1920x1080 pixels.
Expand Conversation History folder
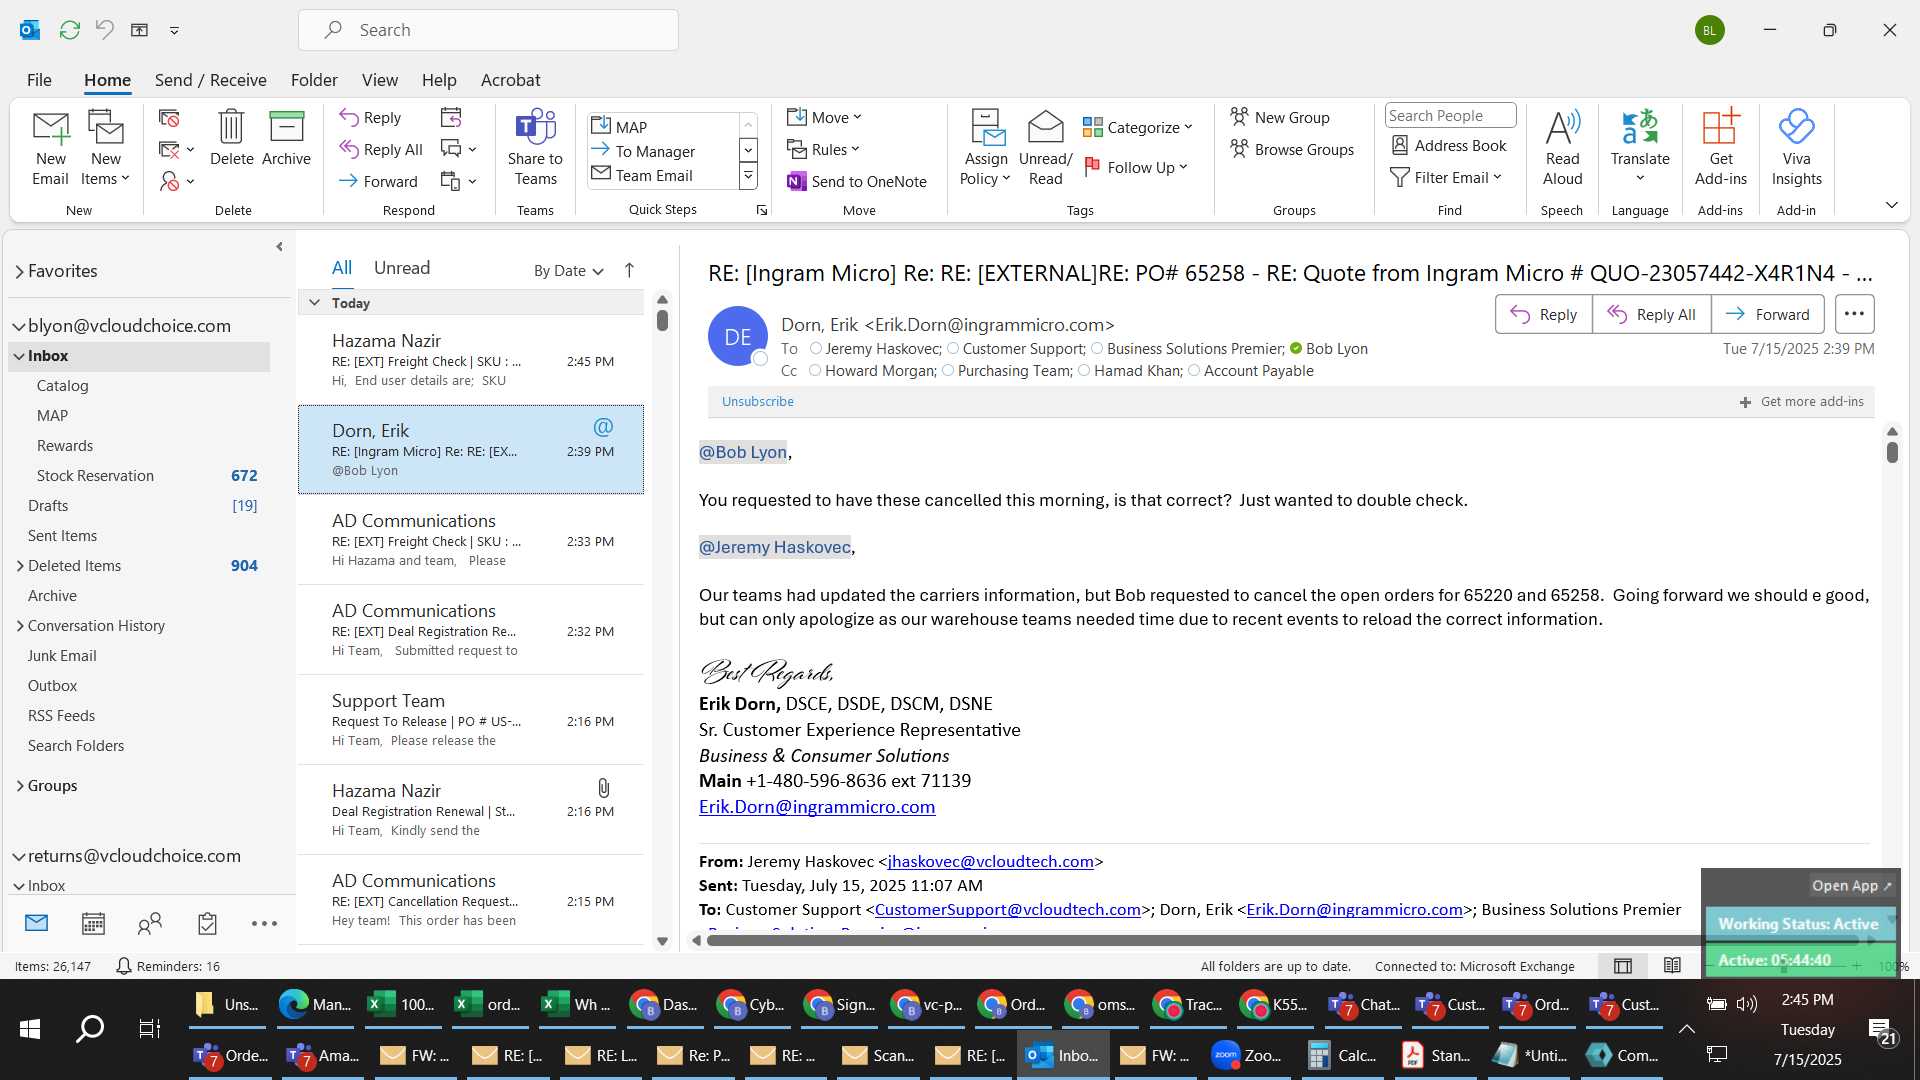click(x=20, y=626)
